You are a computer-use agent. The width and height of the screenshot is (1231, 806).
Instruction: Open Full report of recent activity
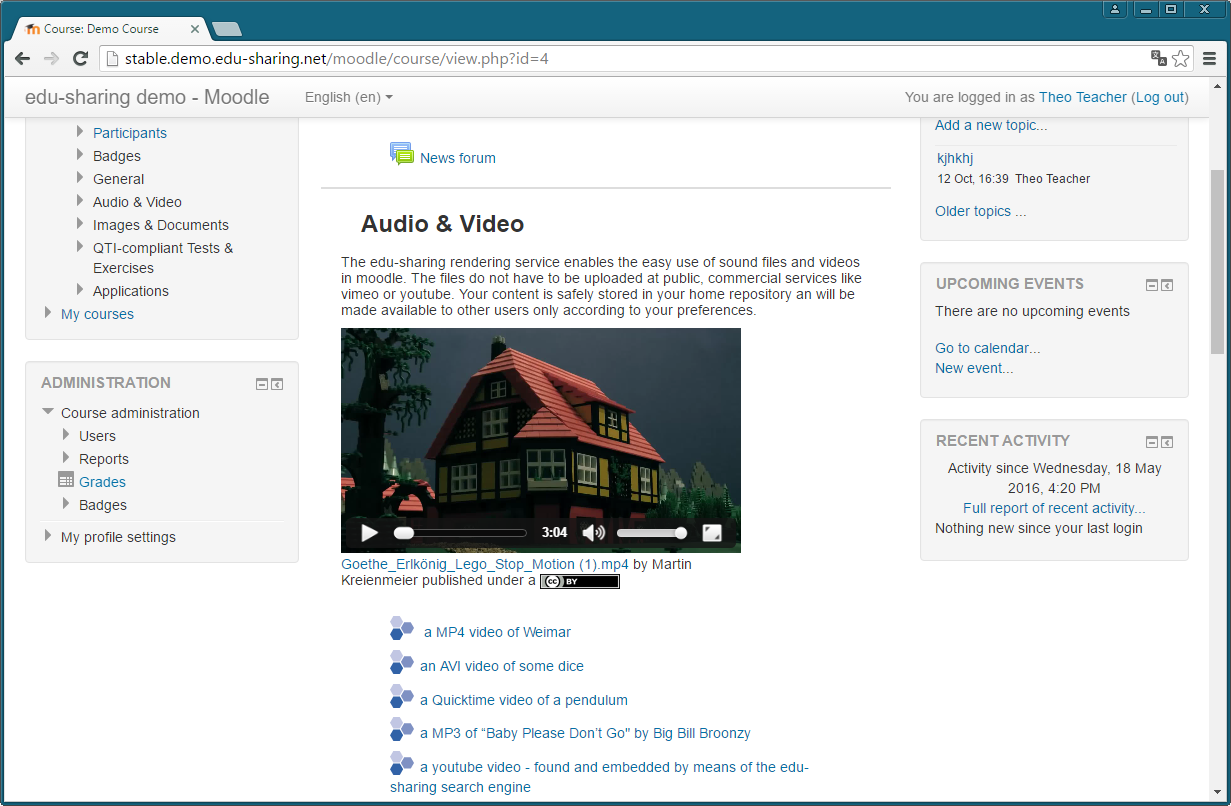pyautogui.click(x=1054, y=508)
